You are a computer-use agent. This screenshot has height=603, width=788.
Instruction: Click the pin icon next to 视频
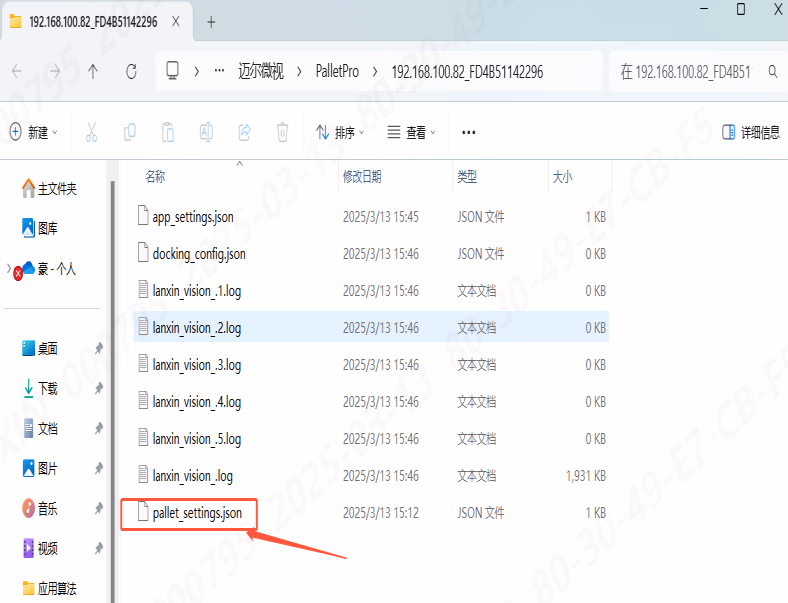click(99, 548)
